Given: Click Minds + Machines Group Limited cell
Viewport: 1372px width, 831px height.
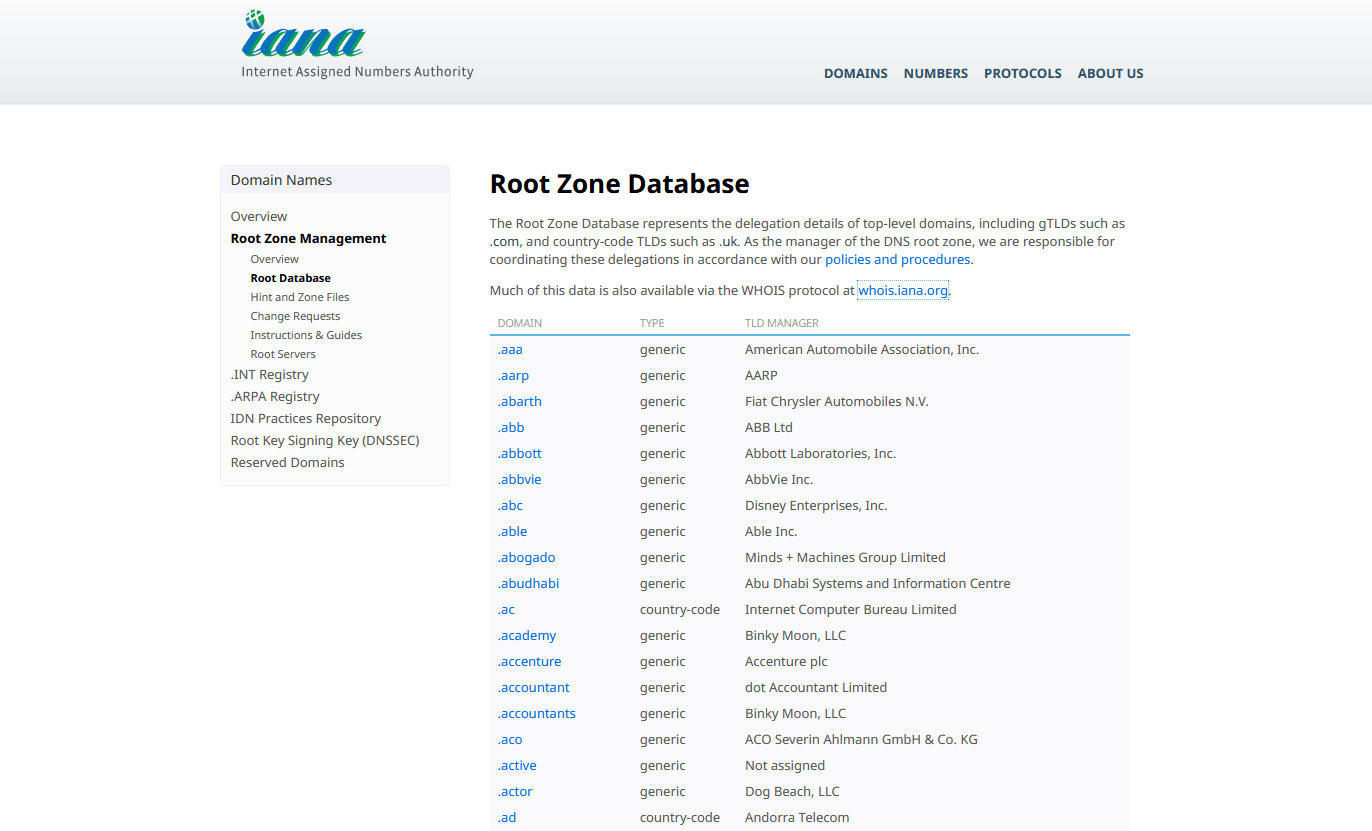Looking at the screenshot, I should pyautogui.click(x=845, y=557).
